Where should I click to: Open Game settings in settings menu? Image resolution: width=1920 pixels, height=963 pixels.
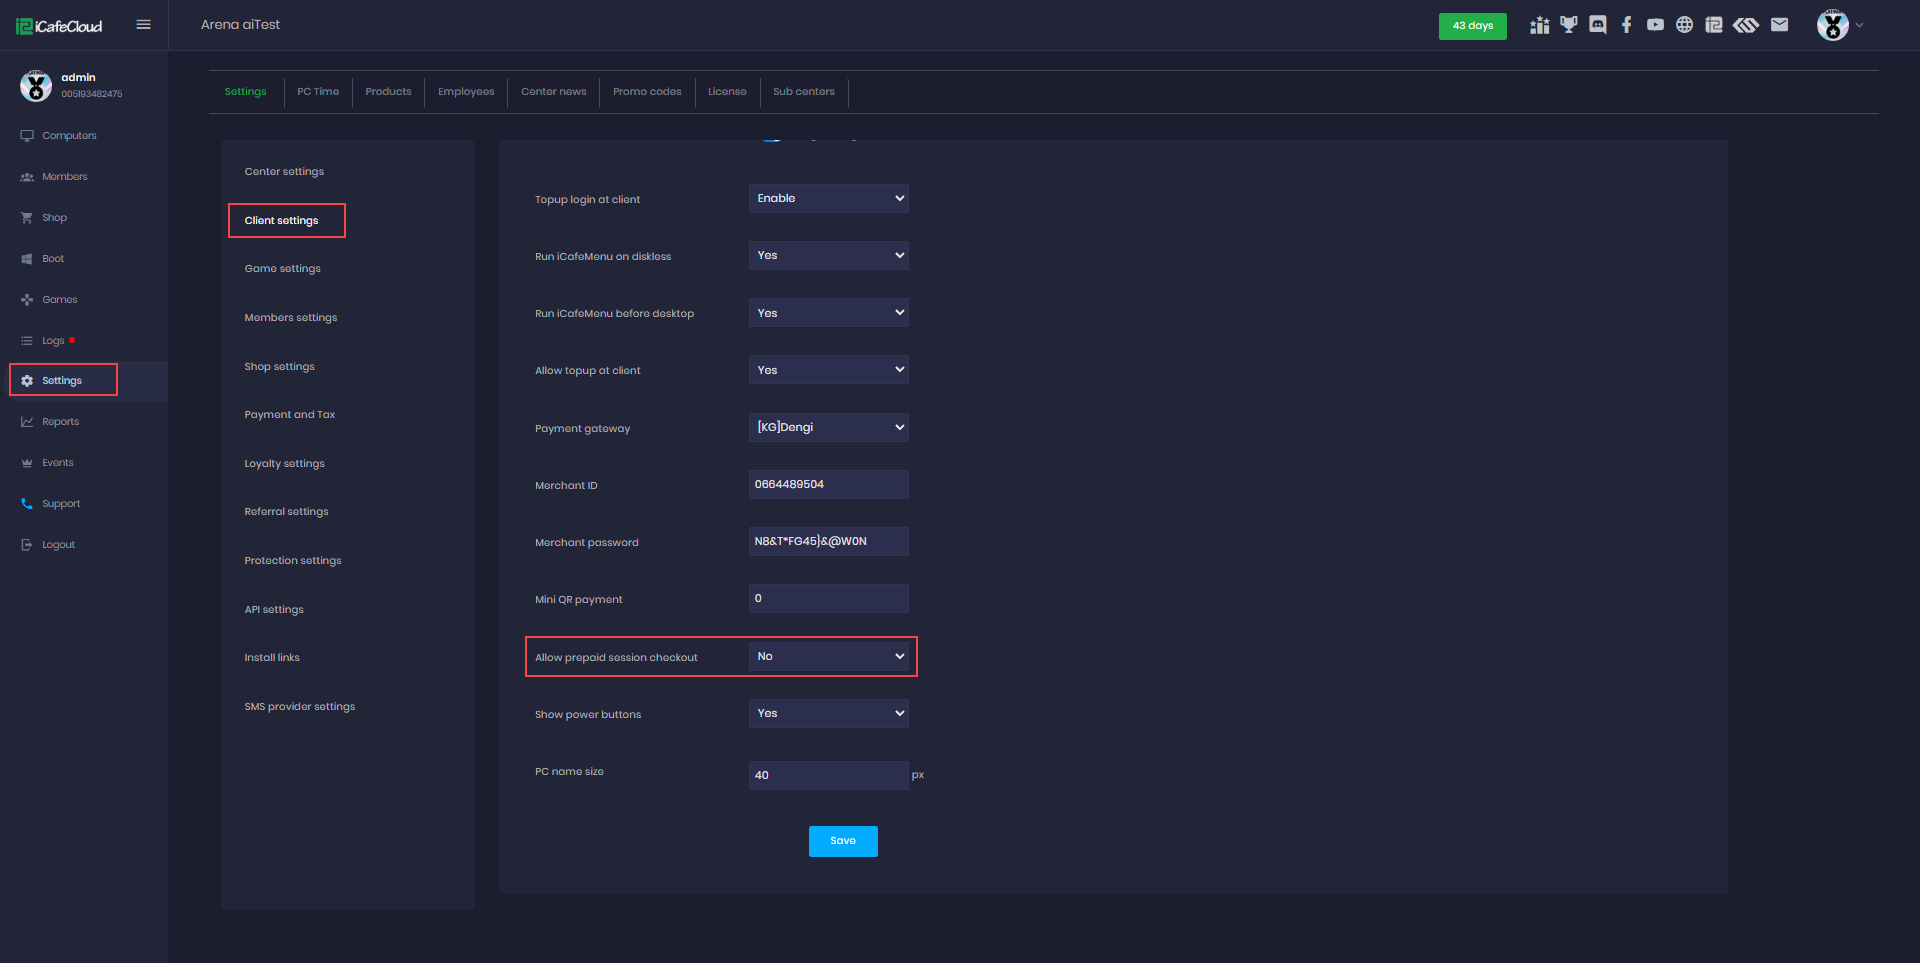(x=282, y=268)
